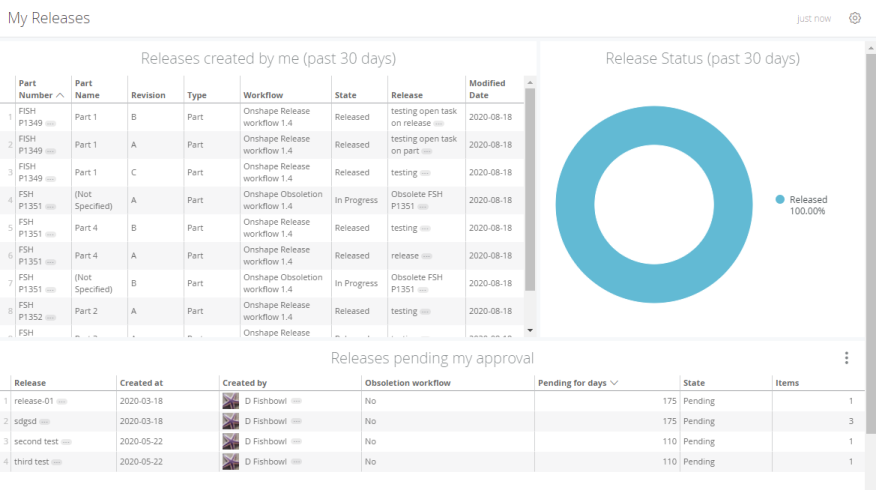Click the Released legend color dot
This screenshot has height=490, width=876.
[780, 199]
